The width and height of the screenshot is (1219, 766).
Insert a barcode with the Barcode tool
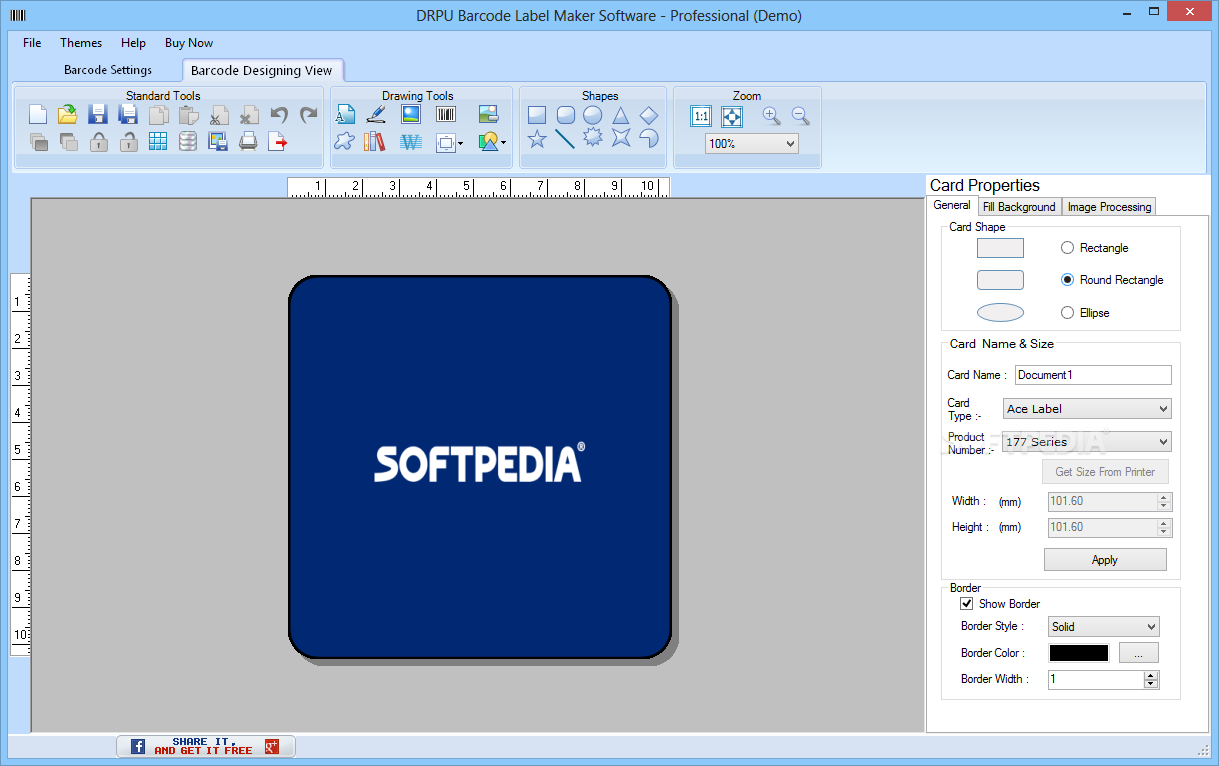446,114
